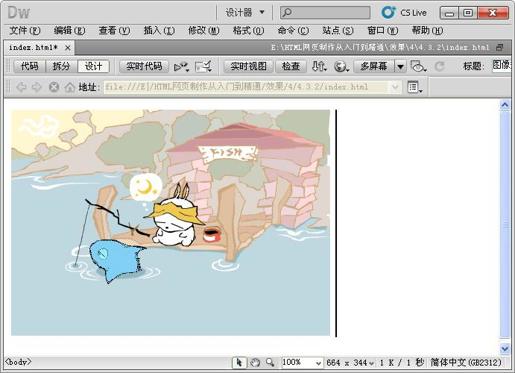This screenshot has height=373, width=515.
Task: Click preview in browser globe icon
Action: (x=341, y=67)
